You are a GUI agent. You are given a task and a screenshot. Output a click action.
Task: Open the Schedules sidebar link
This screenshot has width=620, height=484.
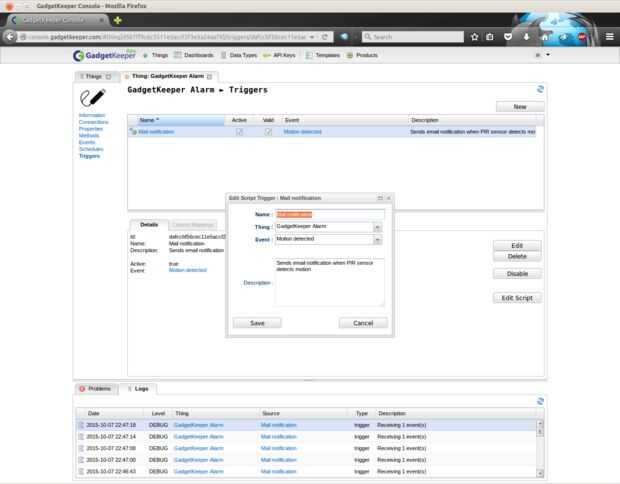pyautogui.click(x=91, y=149)
